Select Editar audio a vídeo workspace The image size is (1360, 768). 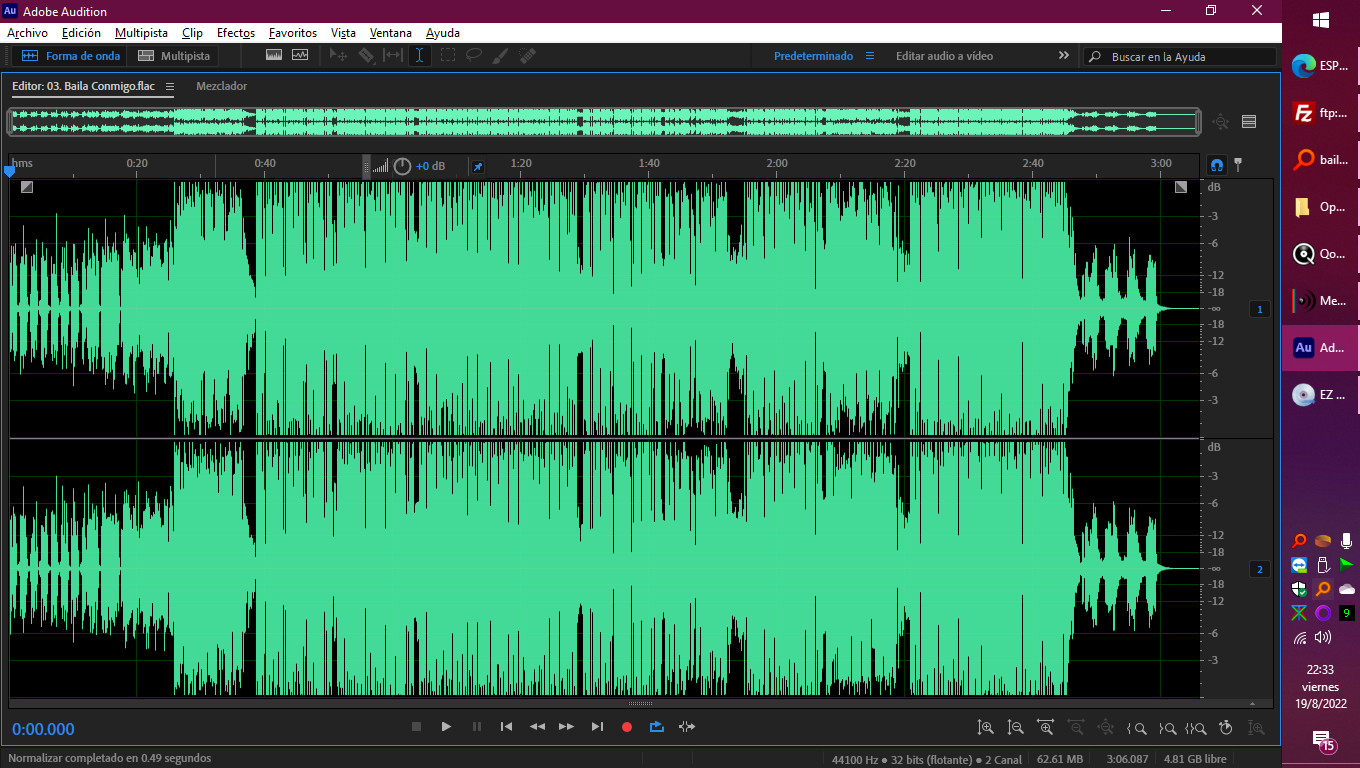click(x=944, y=56)
